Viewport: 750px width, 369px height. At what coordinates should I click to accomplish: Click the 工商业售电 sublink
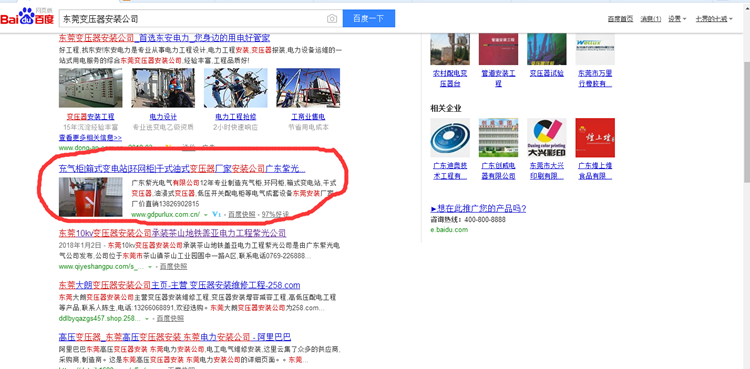pos(309,117)
